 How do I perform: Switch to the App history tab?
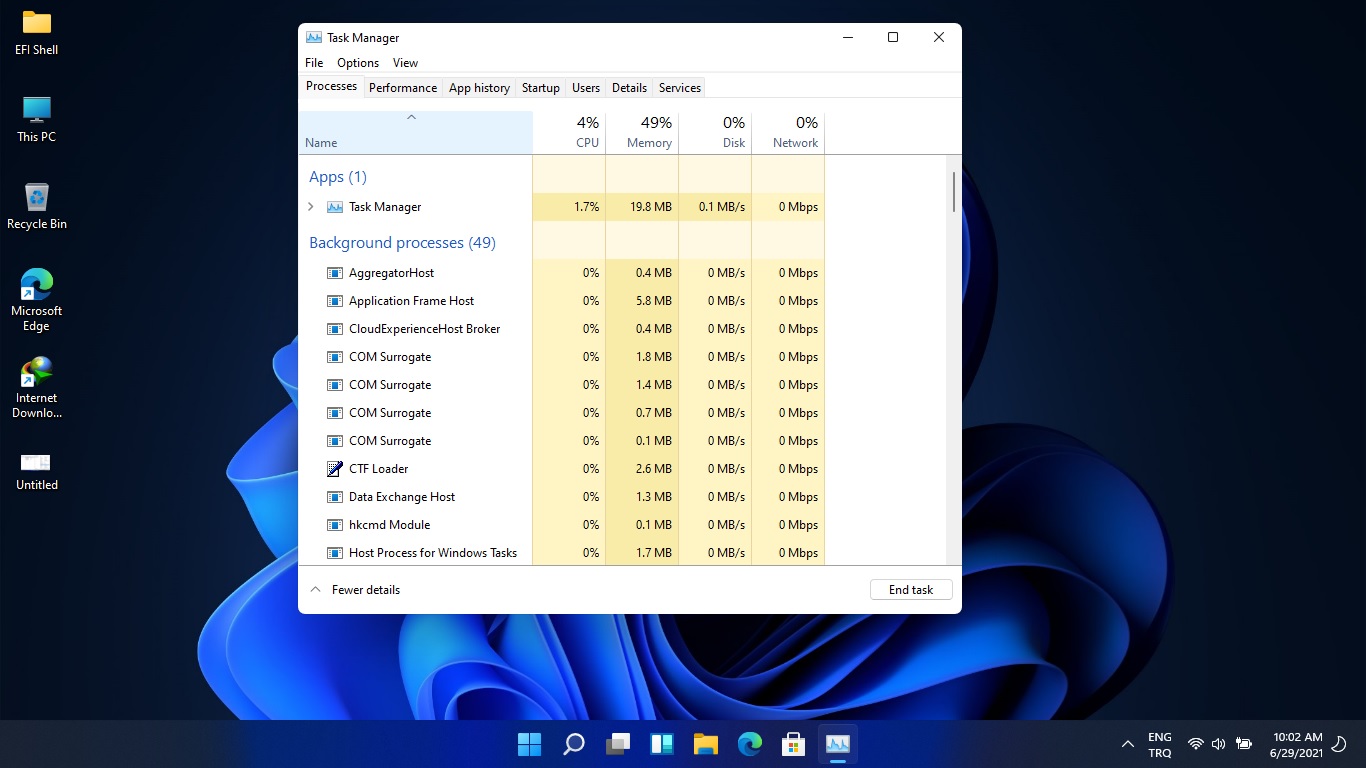(x=479, y=88)
